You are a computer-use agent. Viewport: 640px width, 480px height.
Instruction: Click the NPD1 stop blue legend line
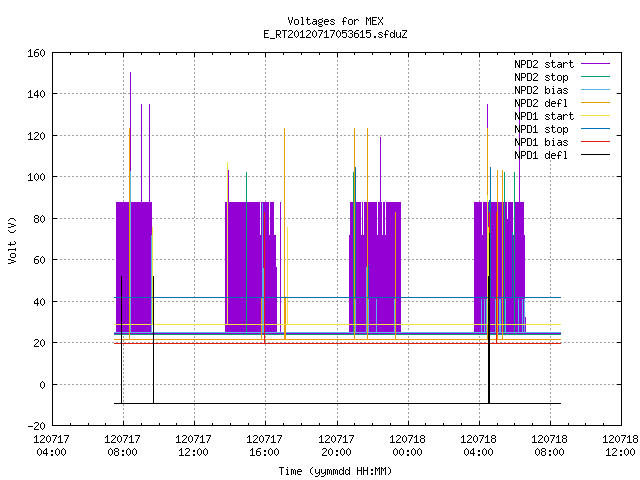[x=595, y=129]
